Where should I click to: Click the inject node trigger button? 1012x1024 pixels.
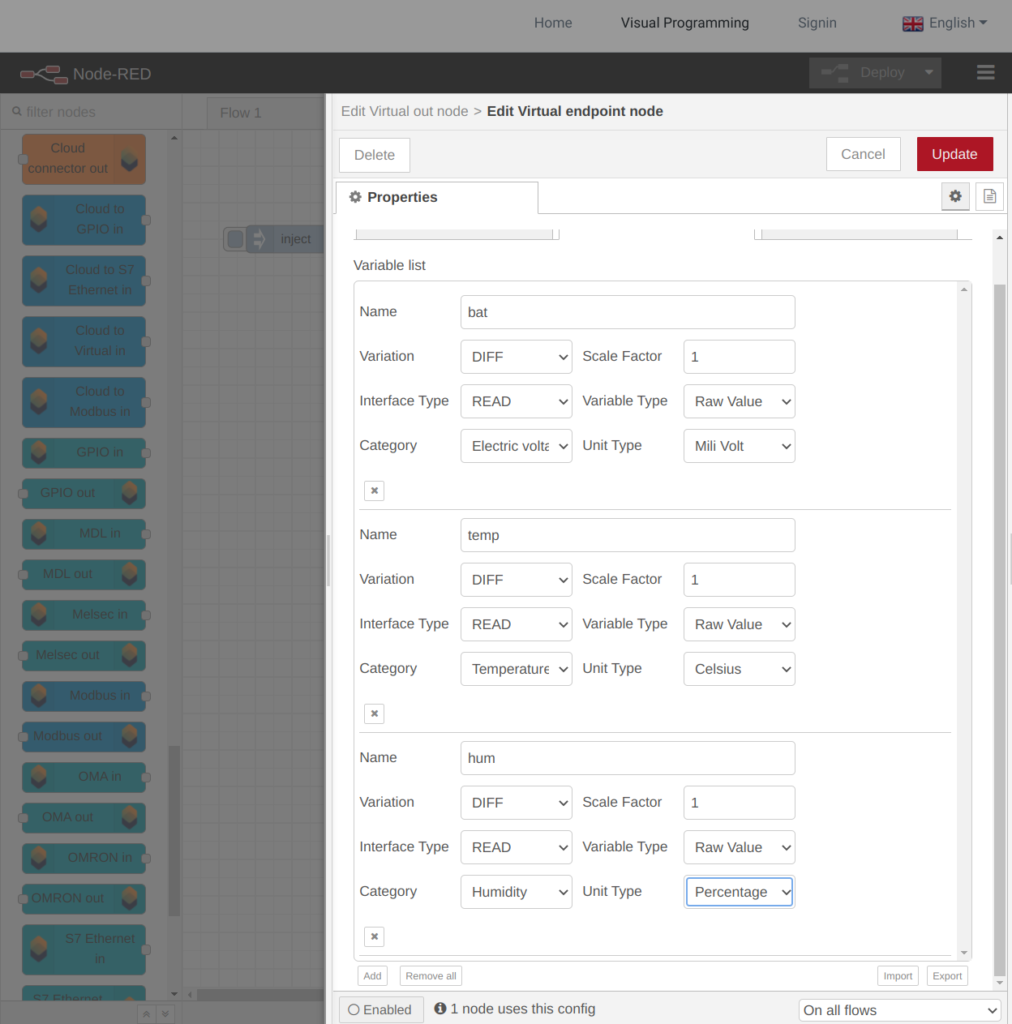pyautogui.click(x=235, y=239)
